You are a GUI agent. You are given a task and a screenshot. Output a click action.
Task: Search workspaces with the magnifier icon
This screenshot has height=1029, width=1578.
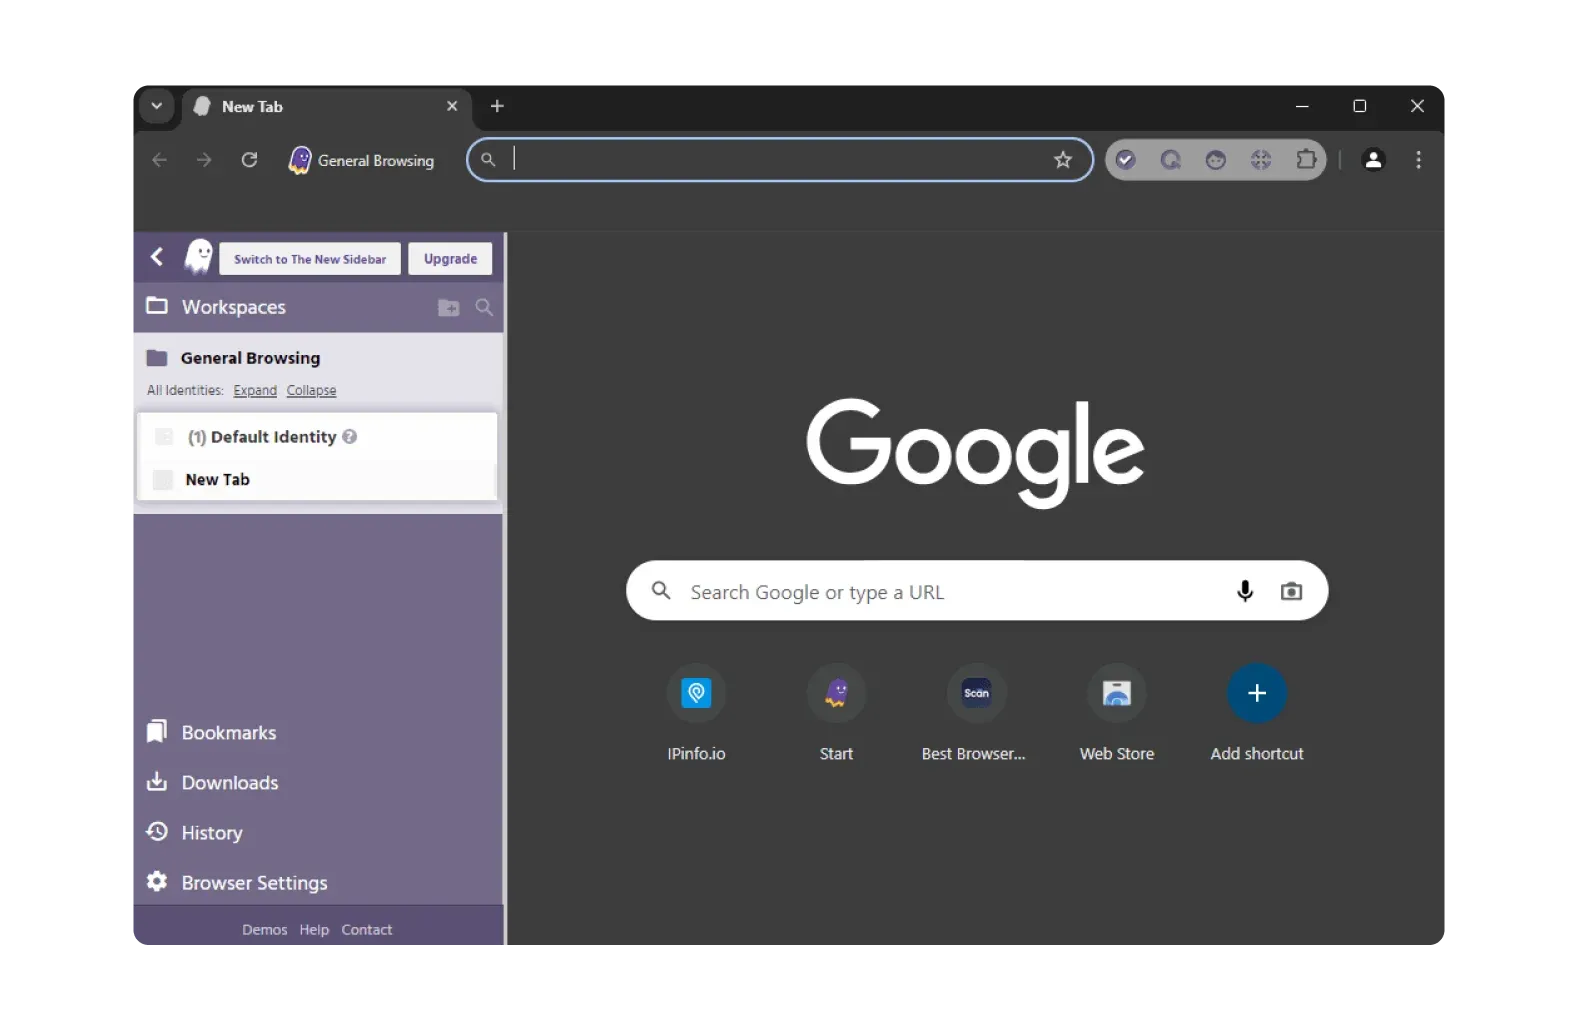pyautogui.click(x=484, y=308)
